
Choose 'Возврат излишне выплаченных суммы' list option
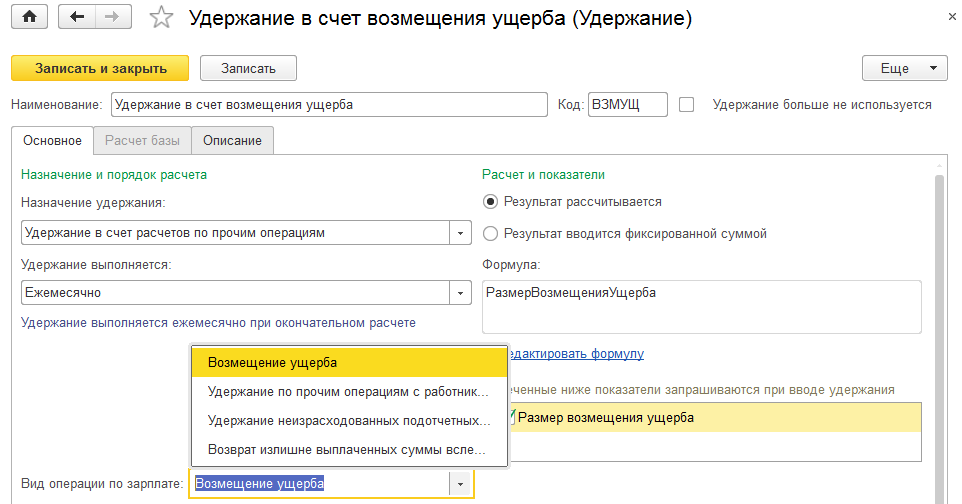coord(348,450)
